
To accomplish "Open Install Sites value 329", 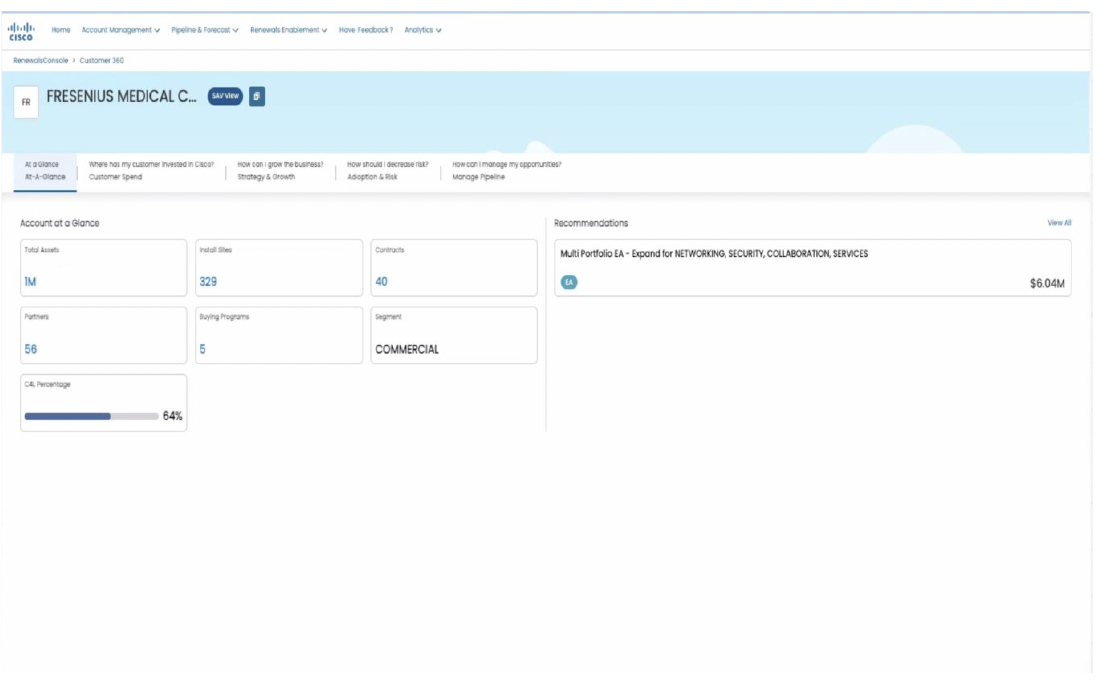I will [x=208, y=282].
